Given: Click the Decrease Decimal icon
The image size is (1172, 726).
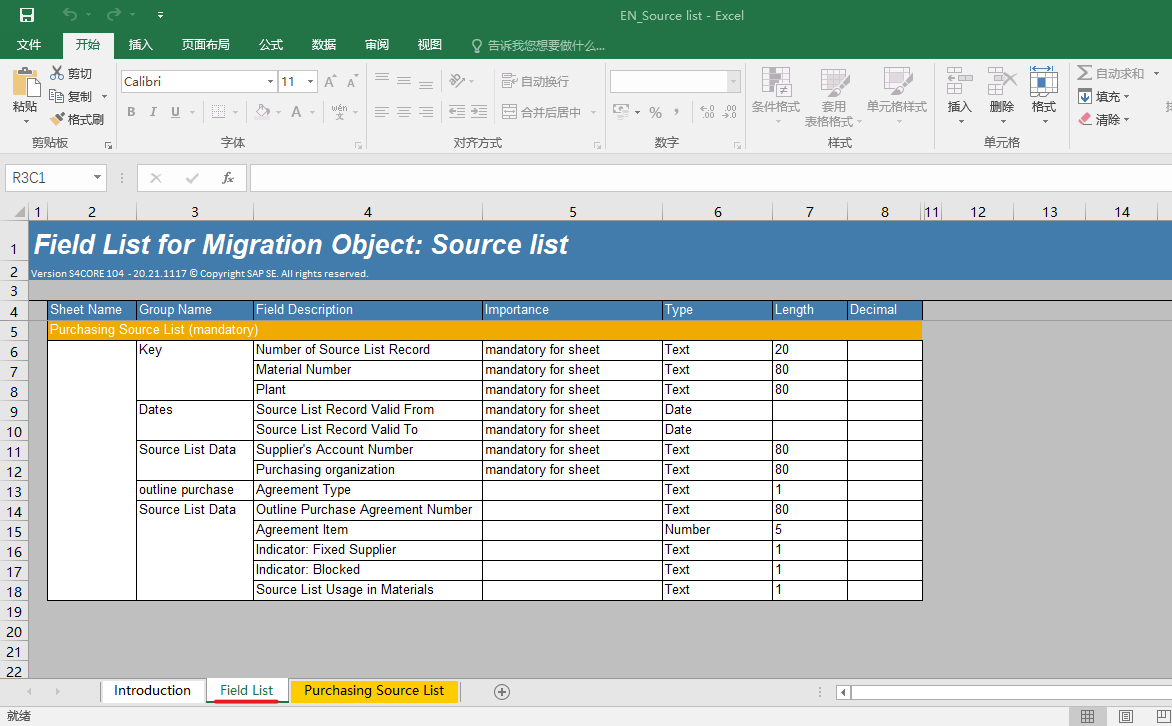Looking at the screenshot, I should (x=730, y=112).
